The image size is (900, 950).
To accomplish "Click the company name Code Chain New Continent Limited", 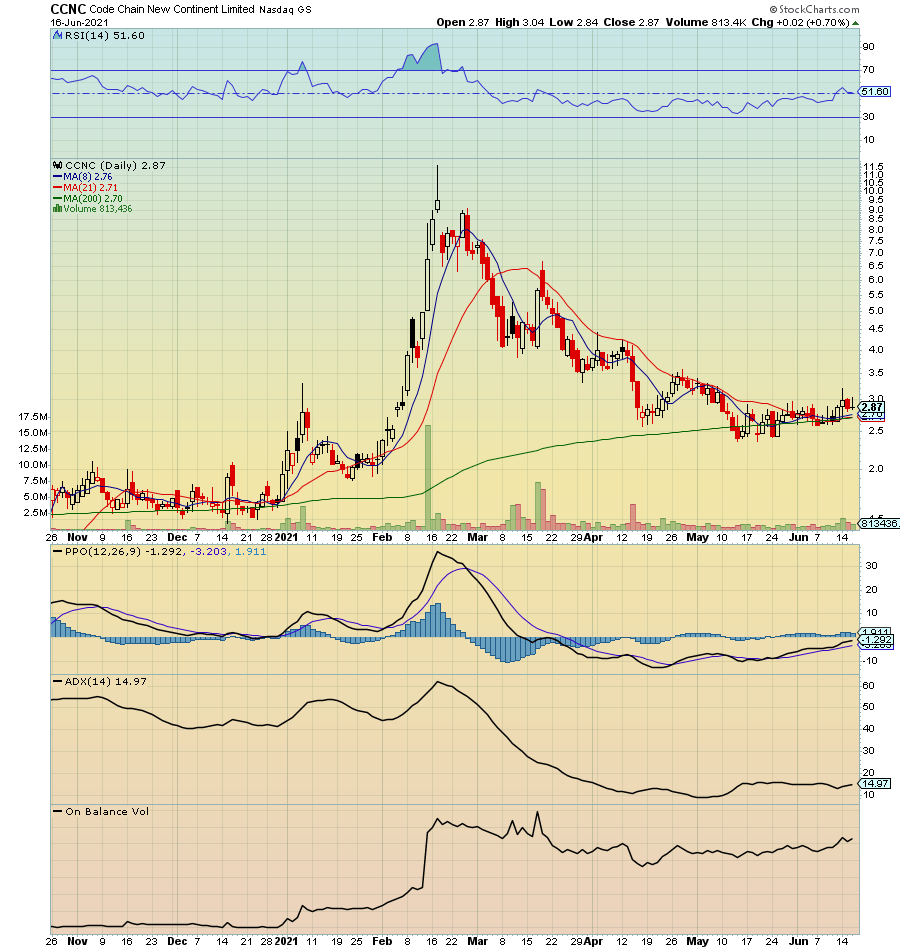I will tap(172, 9).
